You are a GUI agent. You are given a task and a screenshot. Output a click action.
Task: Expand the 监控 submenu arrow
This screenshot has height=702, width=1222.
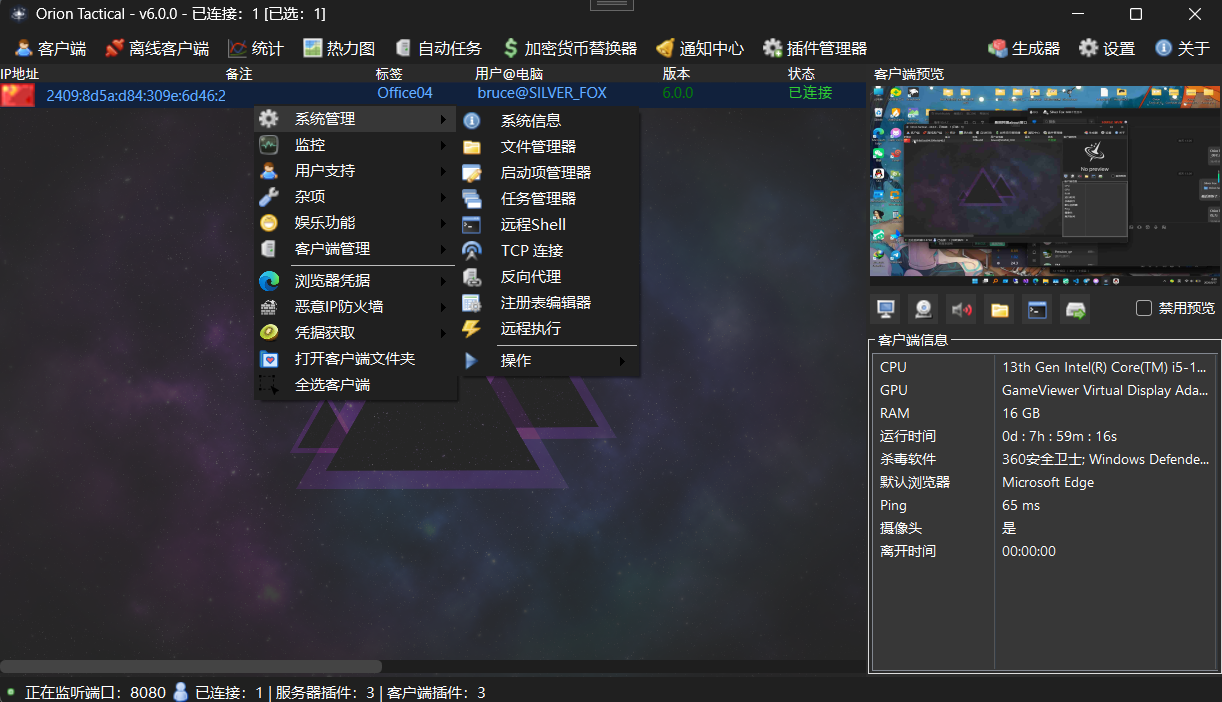point(443,145)
